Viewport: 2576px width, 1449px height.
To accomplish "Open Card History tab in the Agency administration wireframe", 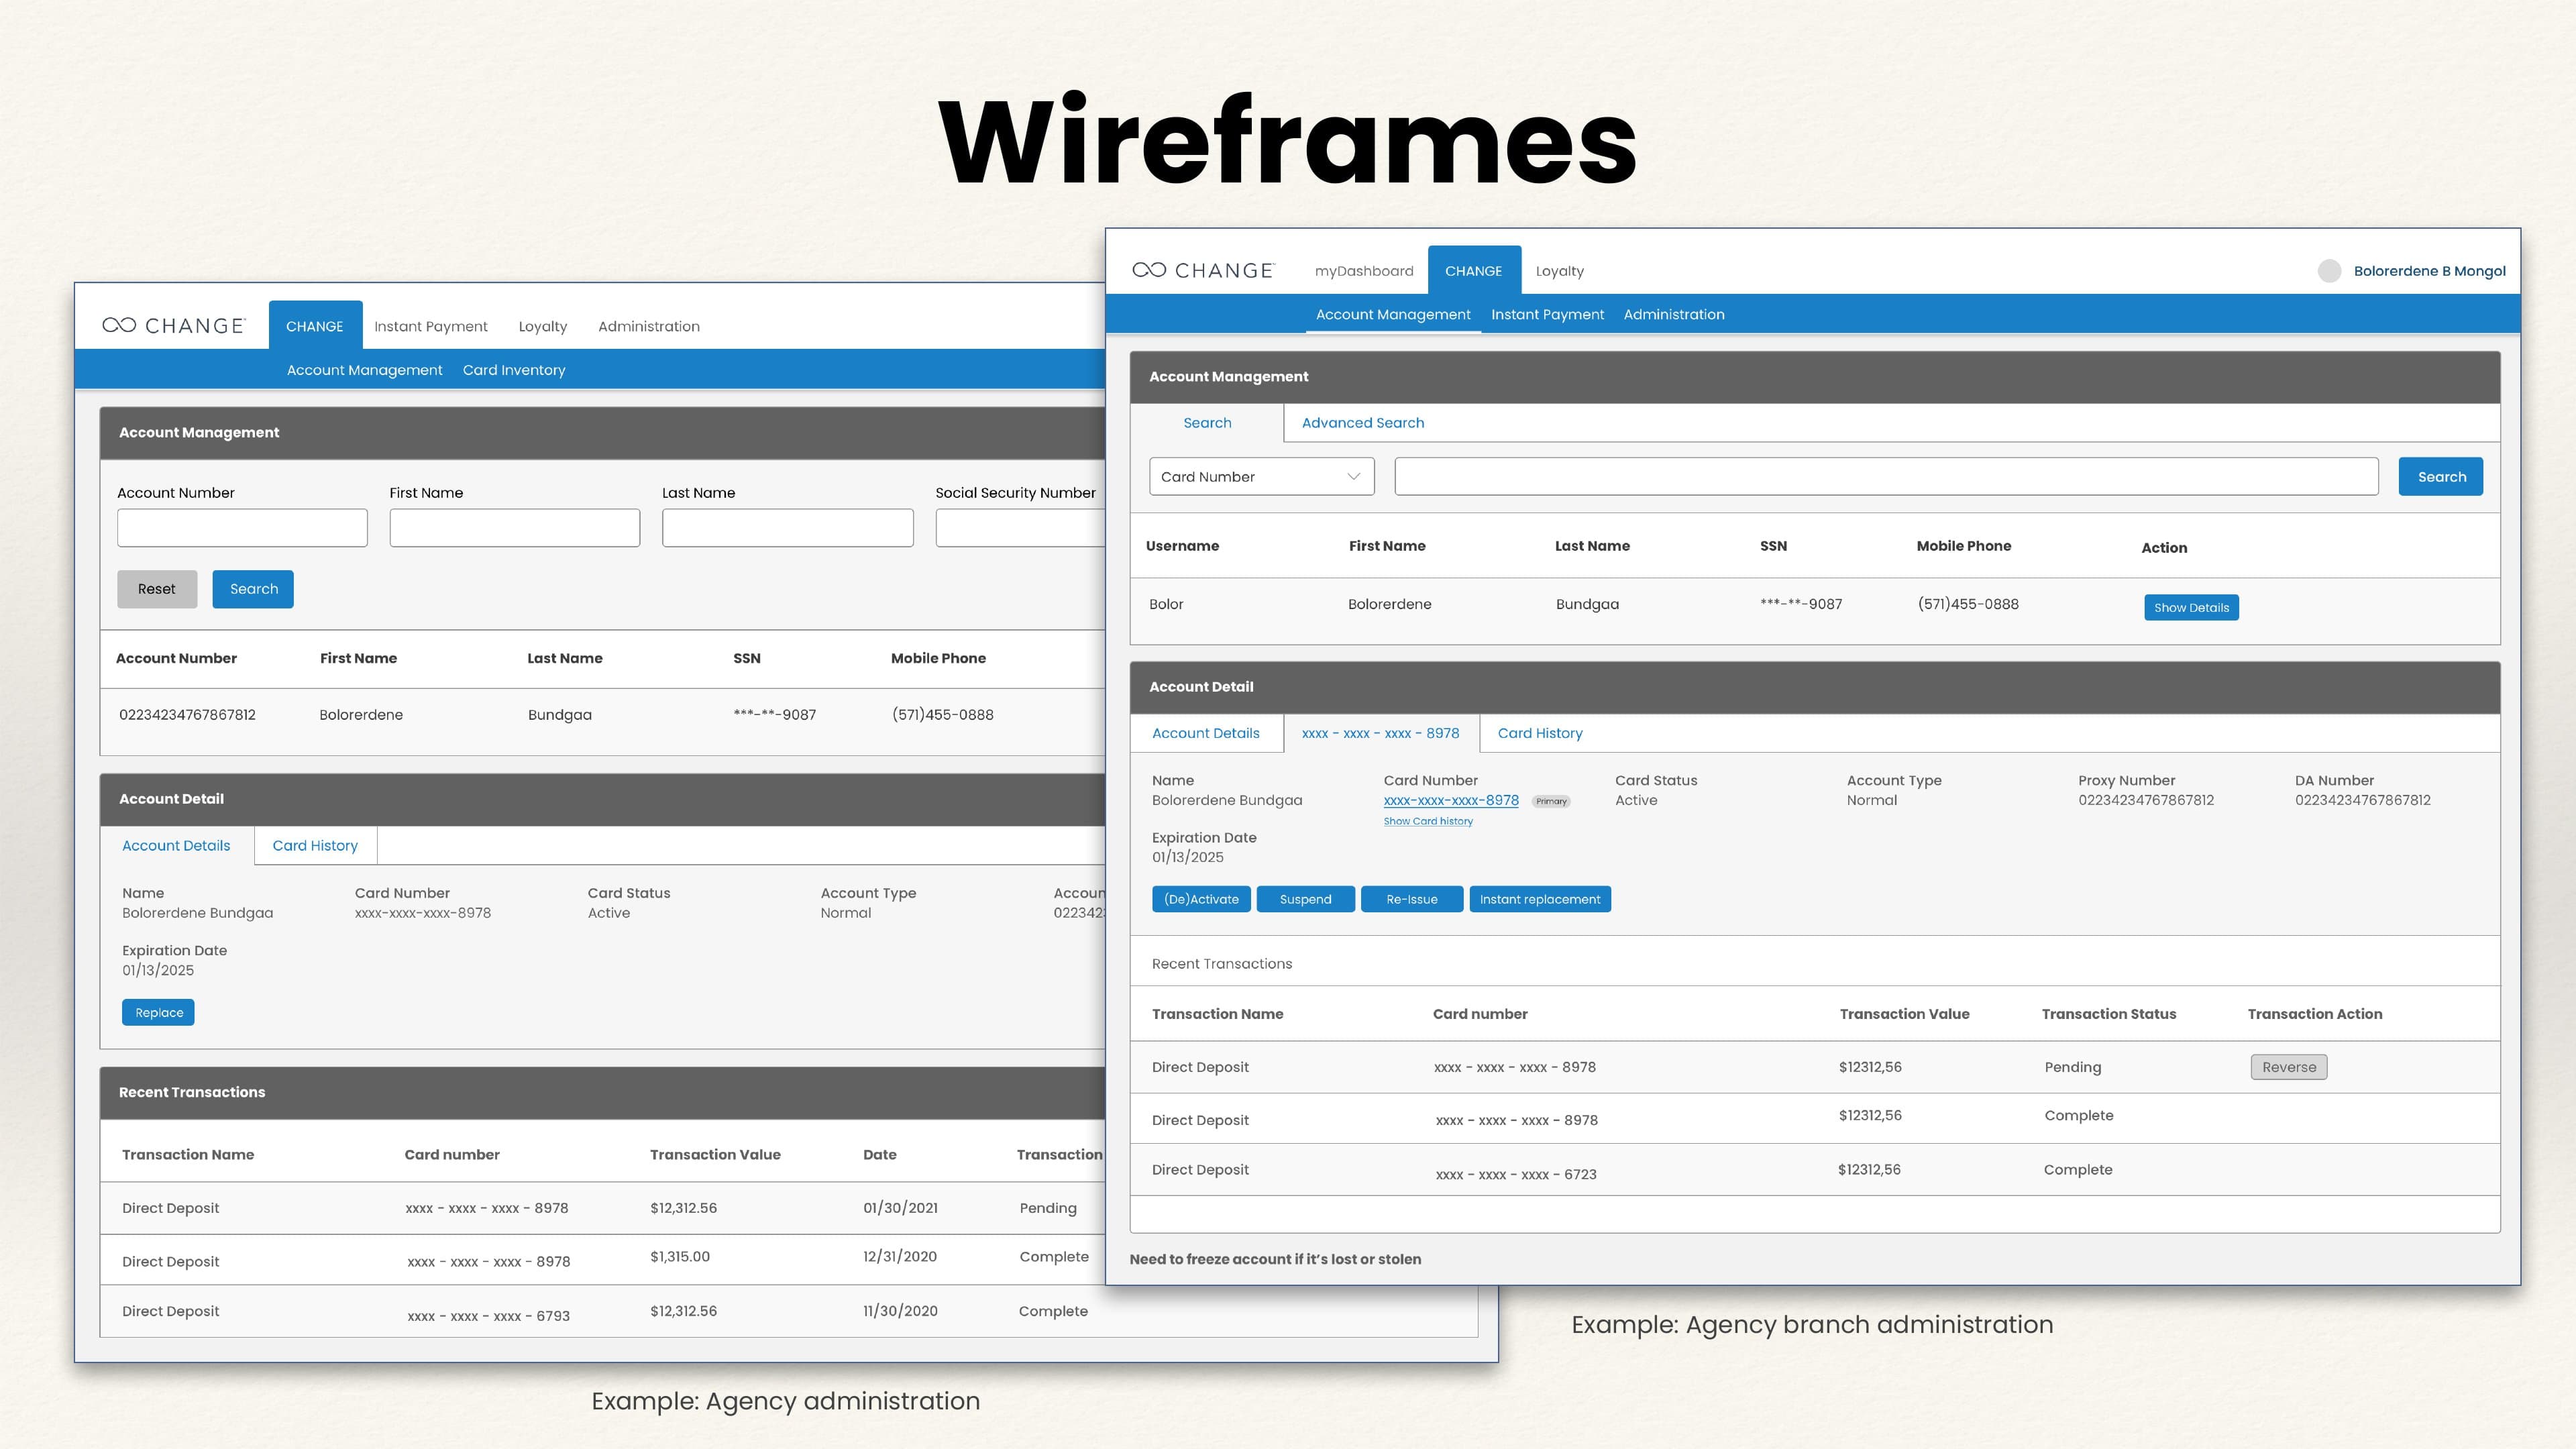I will pyautogui.click(x=315, y=846).
